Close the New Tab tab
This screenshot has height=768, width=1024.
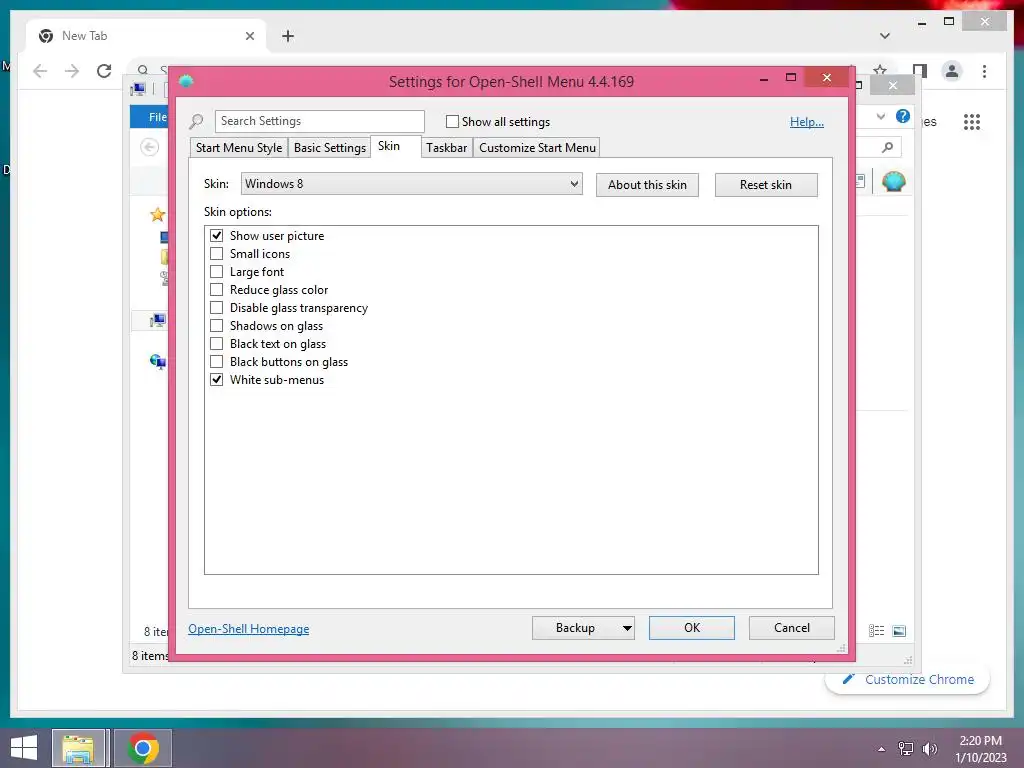point(249,36)
